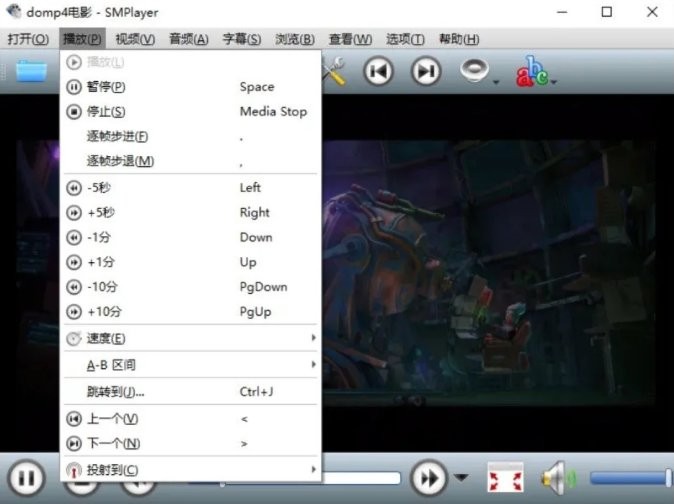Choose 停止(S) in the play menu
This screenshot has width=674, height=504.
(190, 112)
